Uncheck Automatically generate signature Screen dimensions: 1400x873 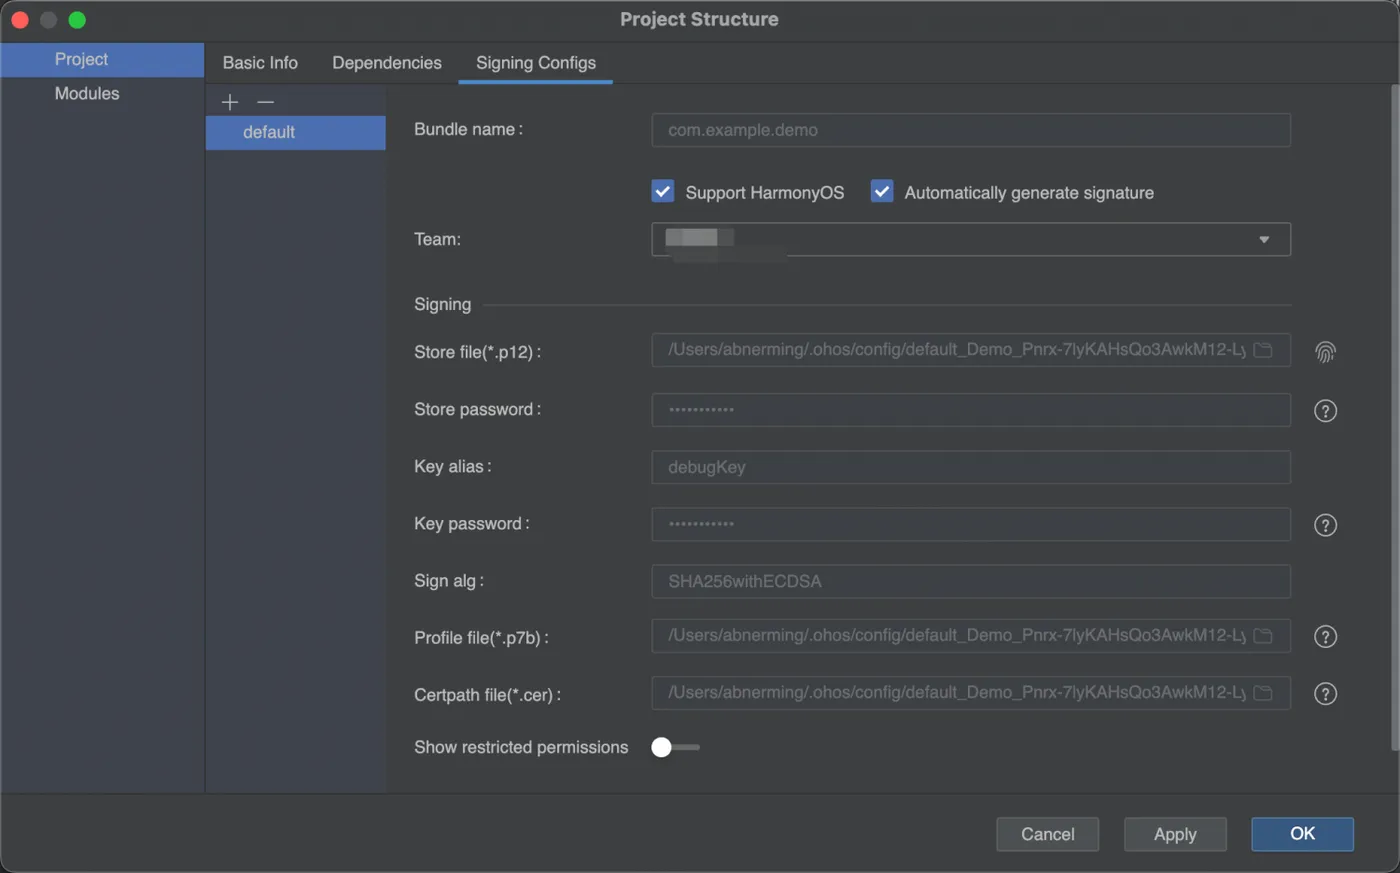click(882, 191)
